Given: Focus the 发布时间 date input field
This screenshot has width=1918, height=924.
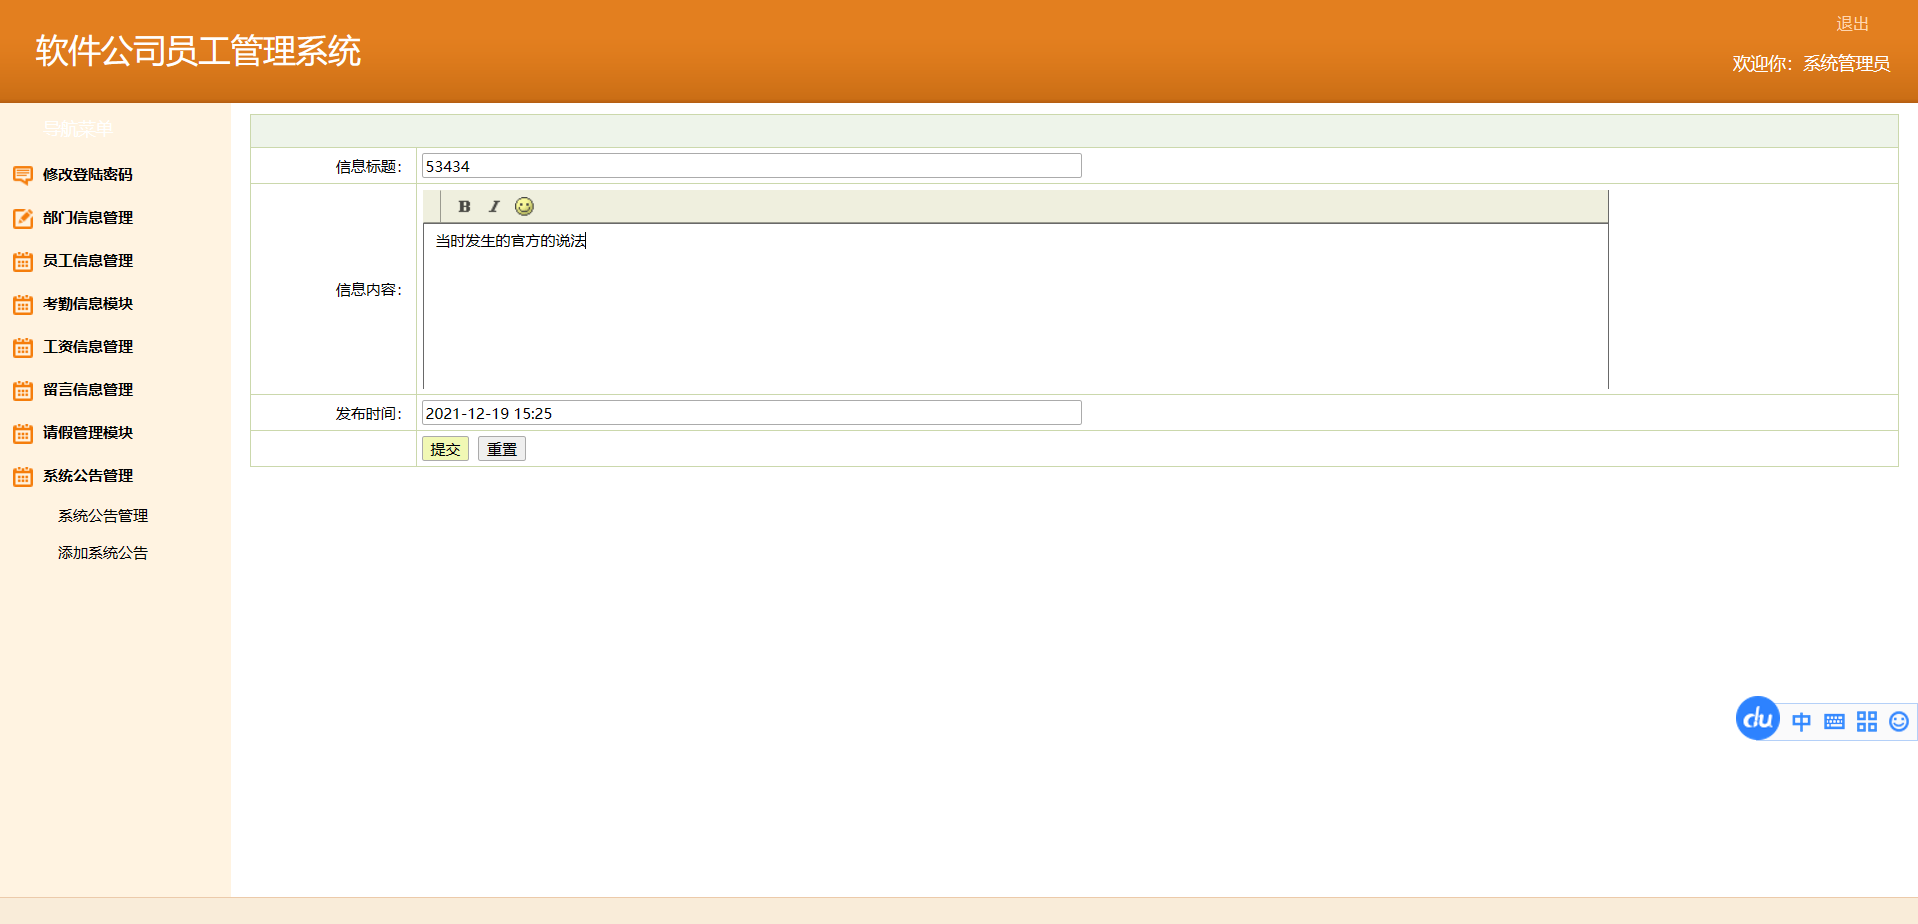Looking at the screenshot, I should pos(751,413).
